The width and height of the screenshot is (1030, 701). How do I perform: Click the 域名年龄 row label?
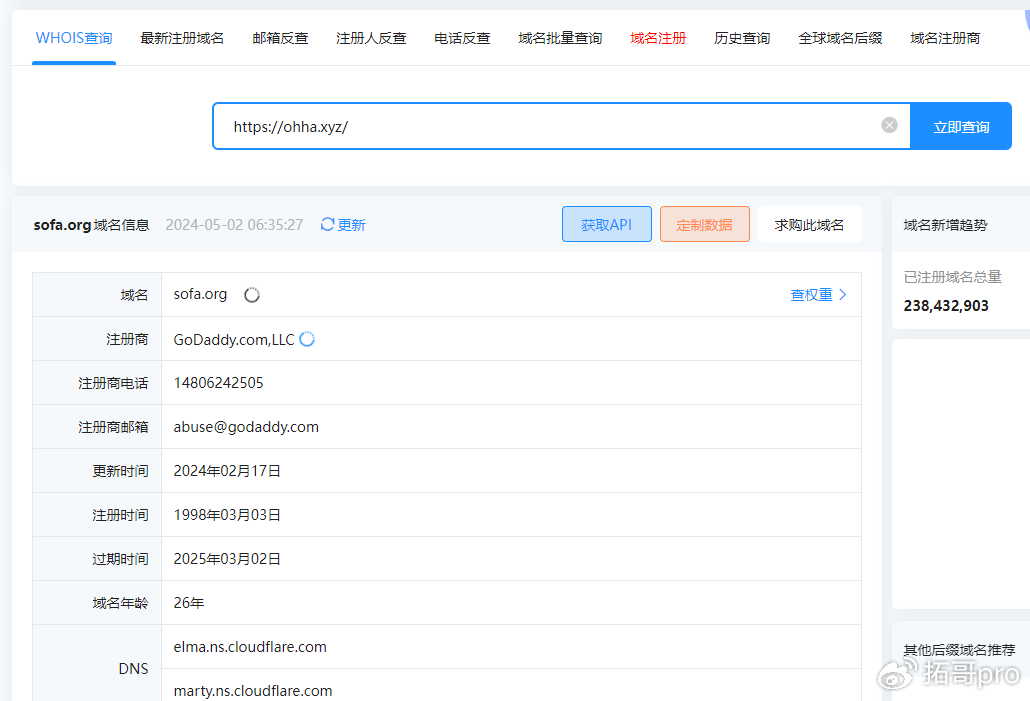point(120,603)
